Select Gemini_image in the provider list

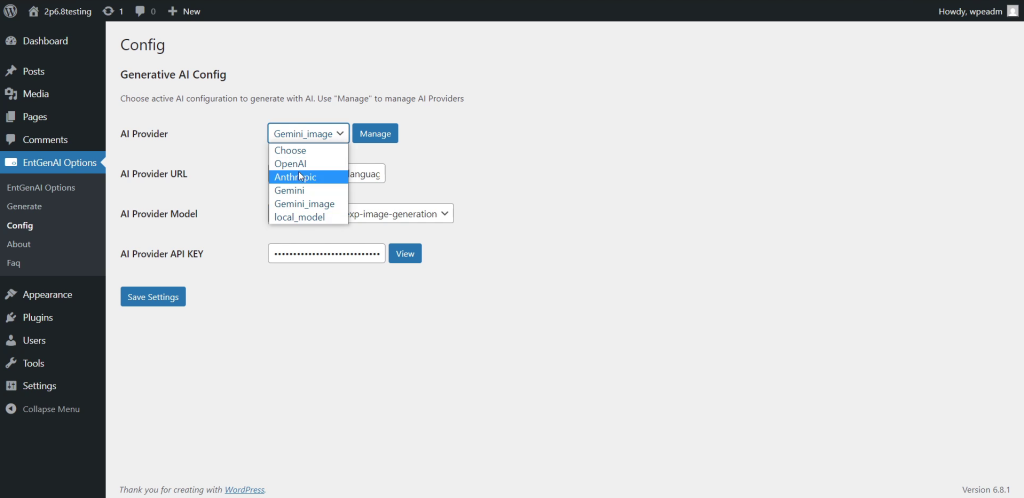[308, 204]
